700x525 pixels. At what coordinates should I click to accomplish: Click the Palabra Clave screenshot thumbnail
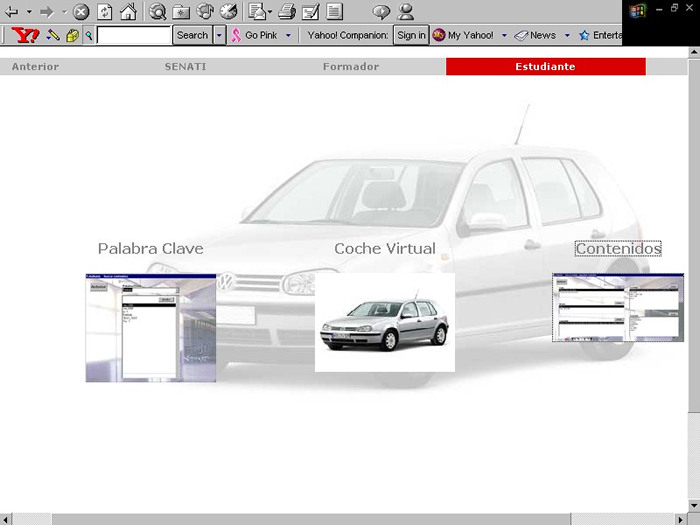151,328
